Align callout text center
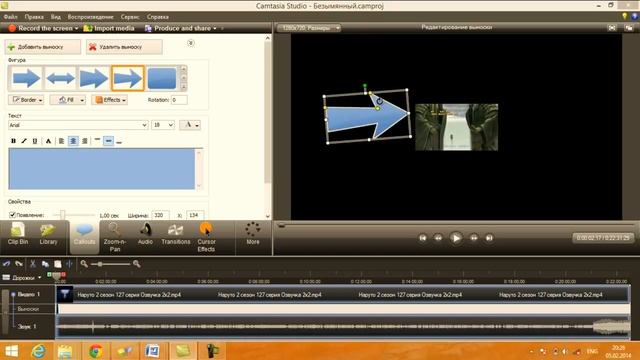The image size is (640, 360). pos(73,141)
